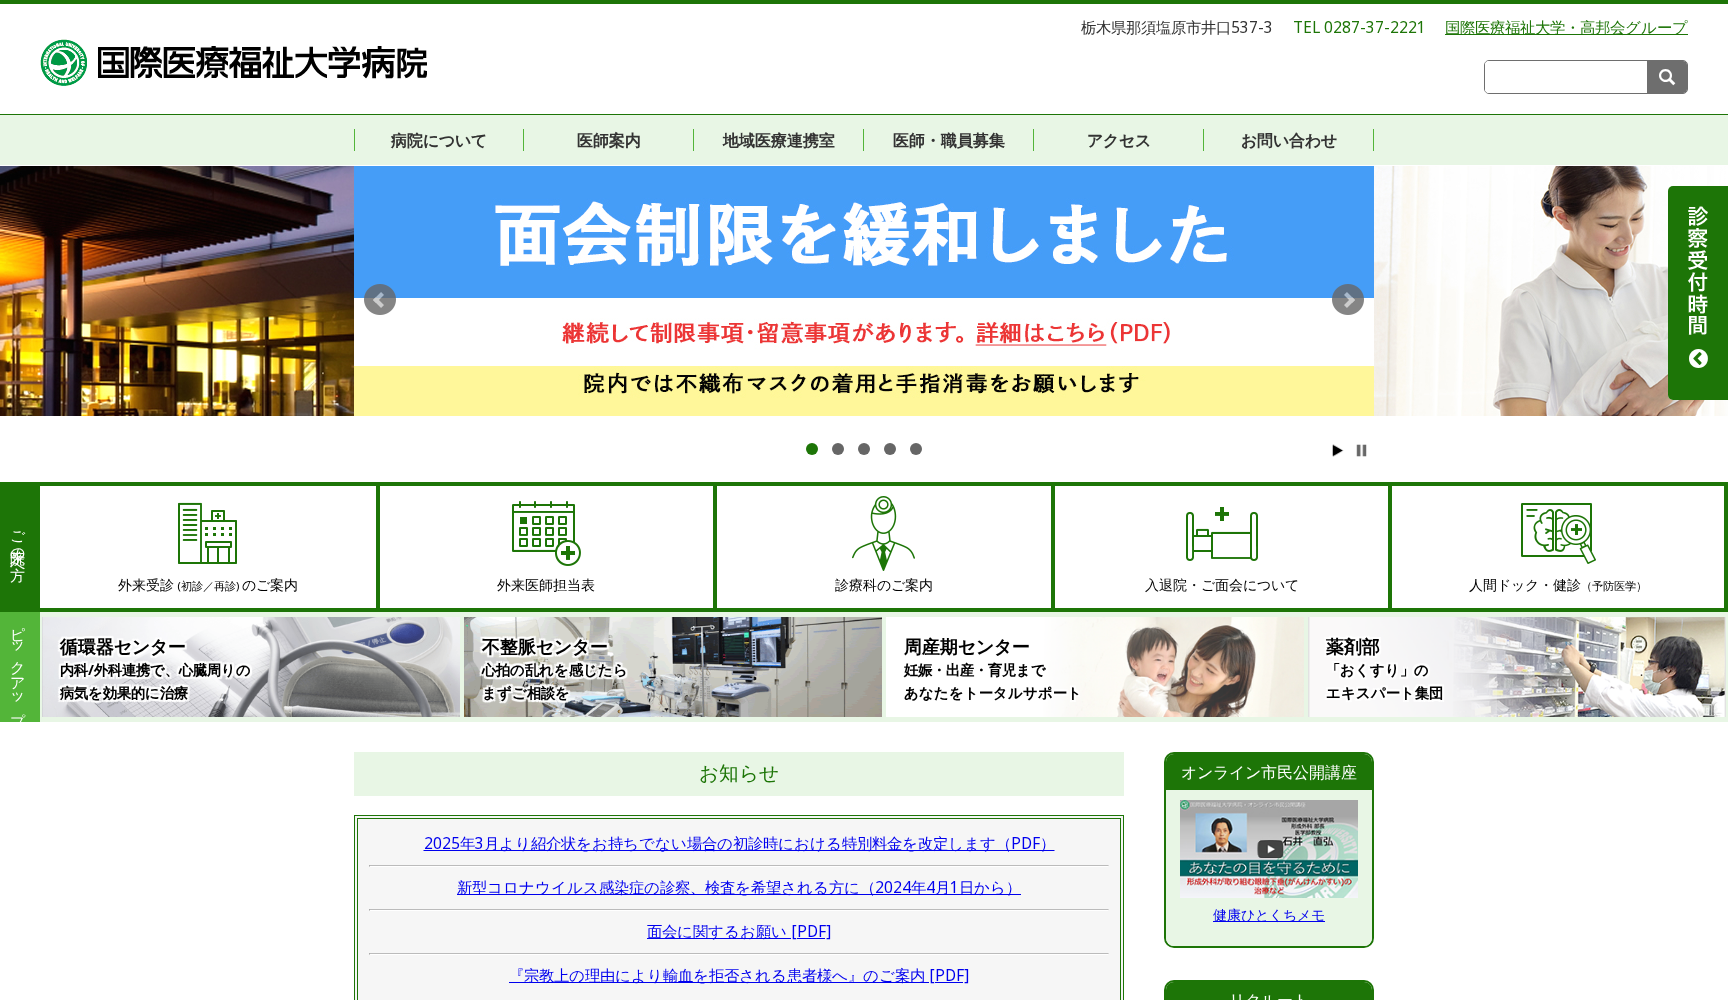Pause the image carousel autoplay
The height and width of the screenshot is (1000, 1728).
1361,450
